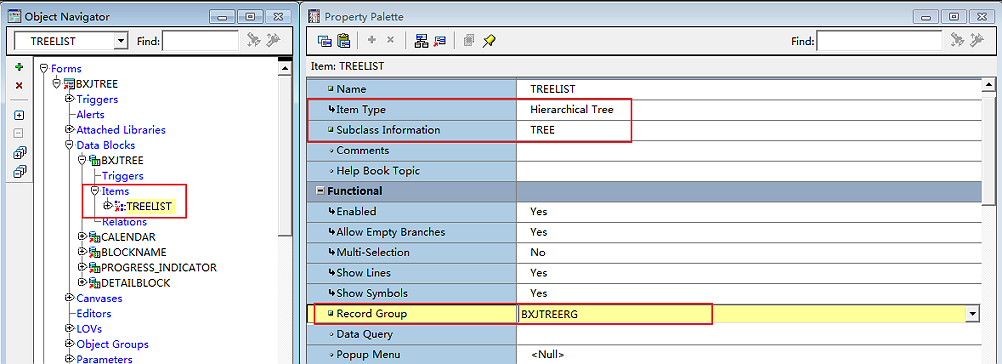Click the Find field in Property Palette

pos(879,42)
